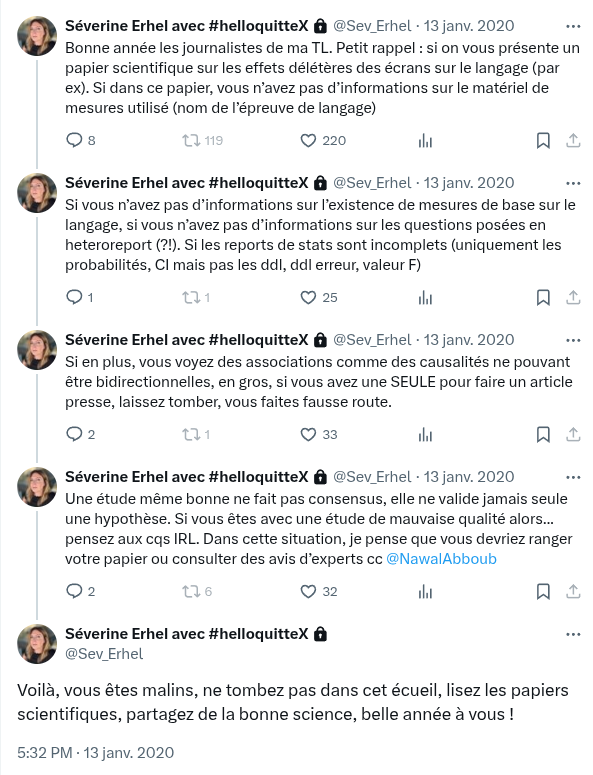Open more options on the final tweet
593x775 pixels.
point(573,634)
